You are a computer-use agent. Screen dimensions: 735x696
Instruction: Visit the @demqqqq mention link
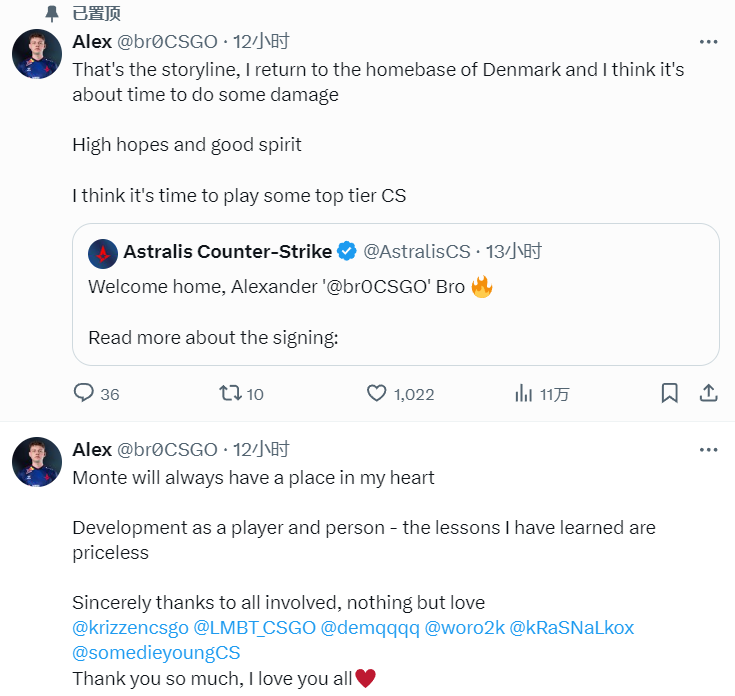pos(368,628)
